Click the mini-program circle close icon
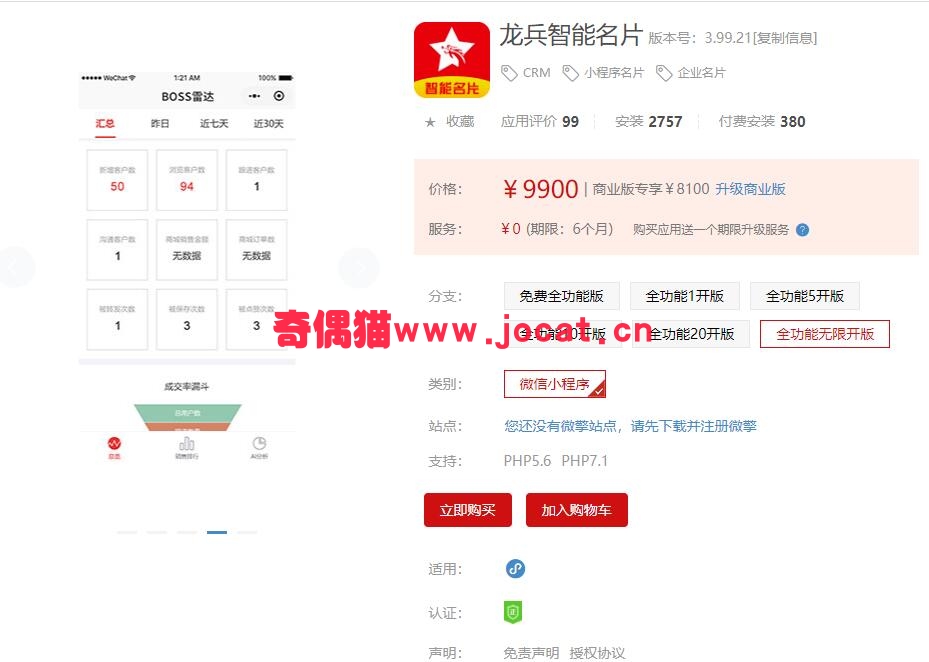The width and height of the screenshot is (929, 662). click(x=279, y=96)
